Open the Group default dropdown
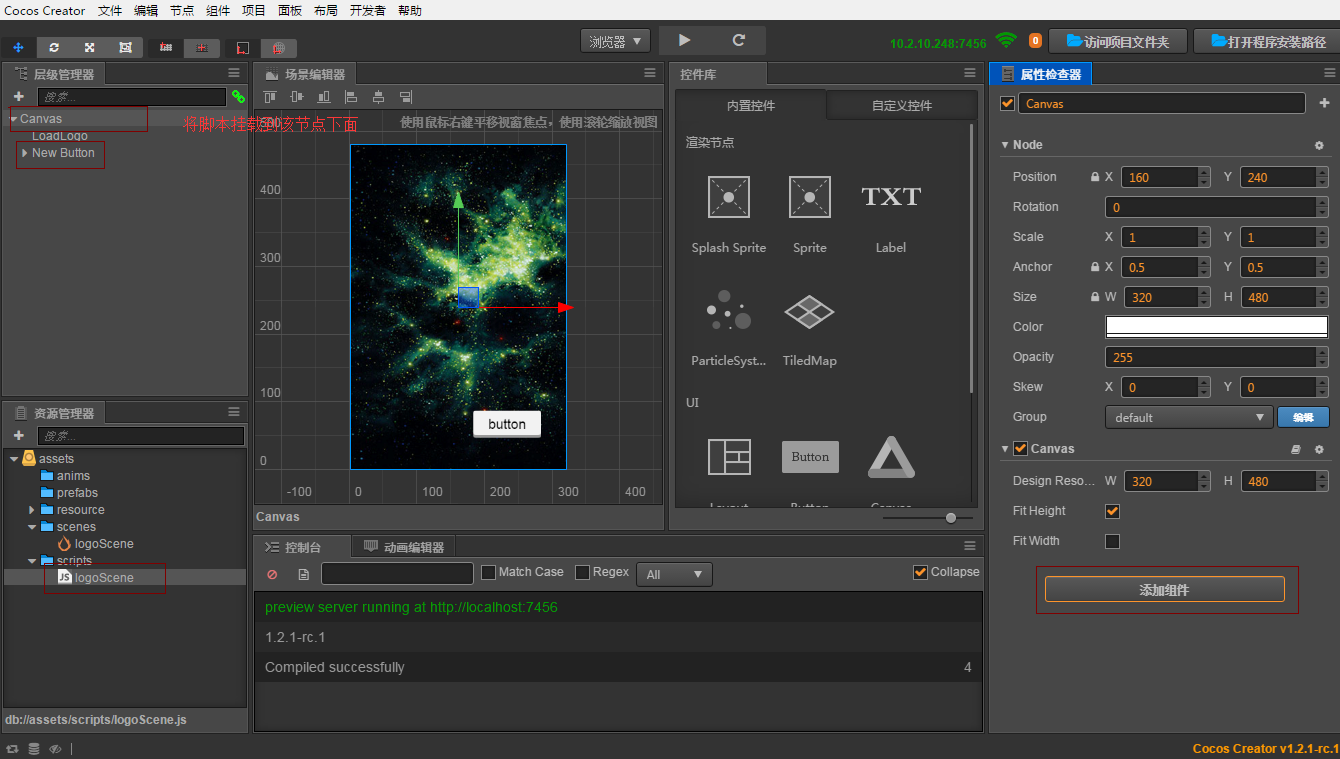Screen dimensions: 1340x759 (1188, 417)
